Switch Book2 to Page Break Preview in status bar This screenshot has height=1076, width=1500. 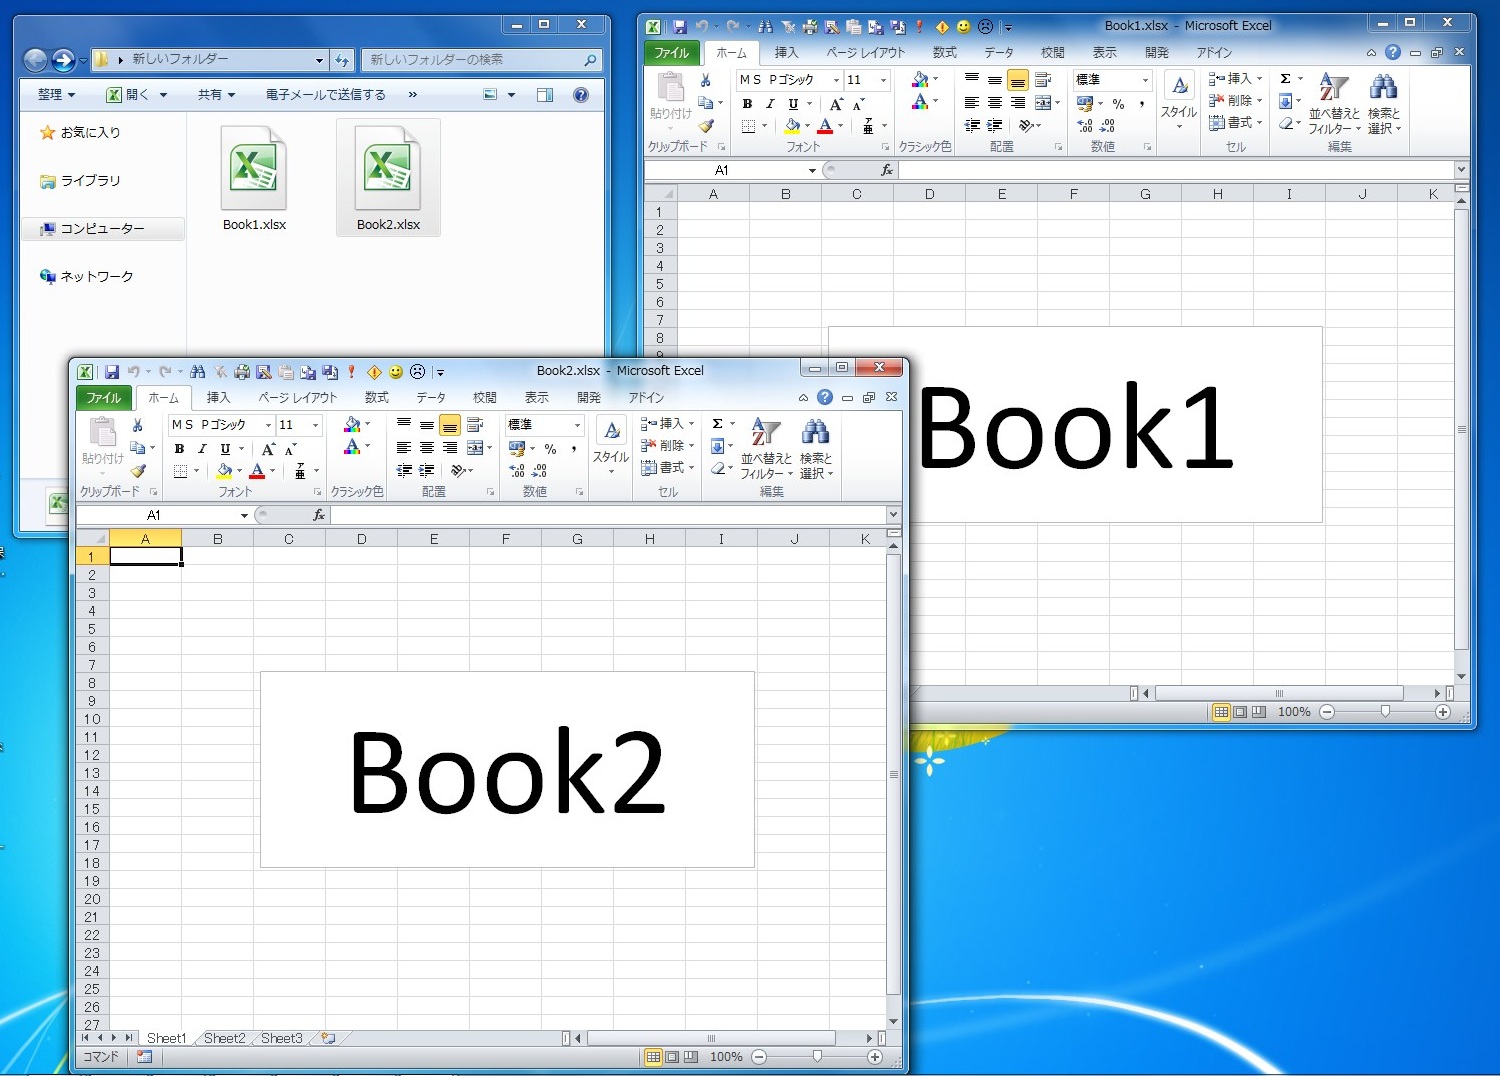[x=691, y=1057]
